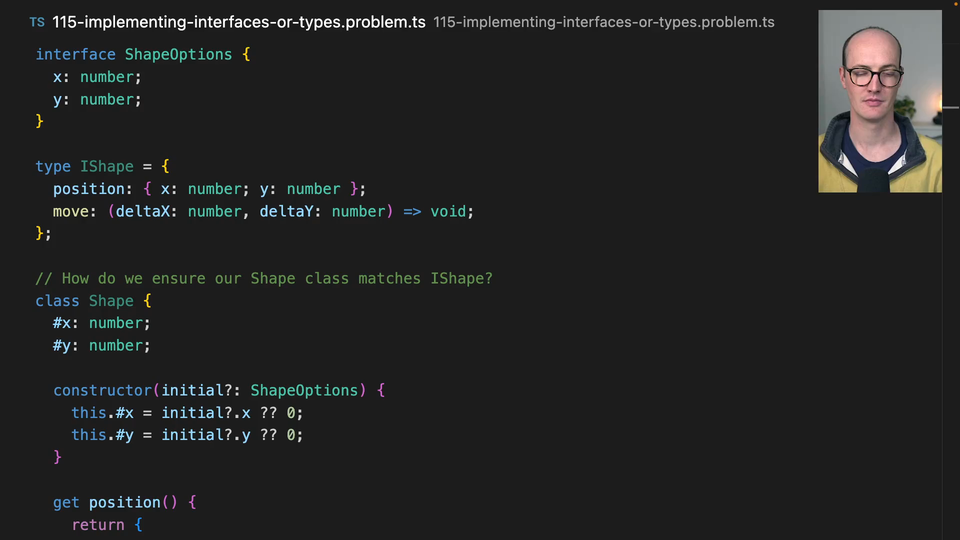Click the TS file icon in the tab
This screenshot has width=960, height=540.
[x=37, y=22]
